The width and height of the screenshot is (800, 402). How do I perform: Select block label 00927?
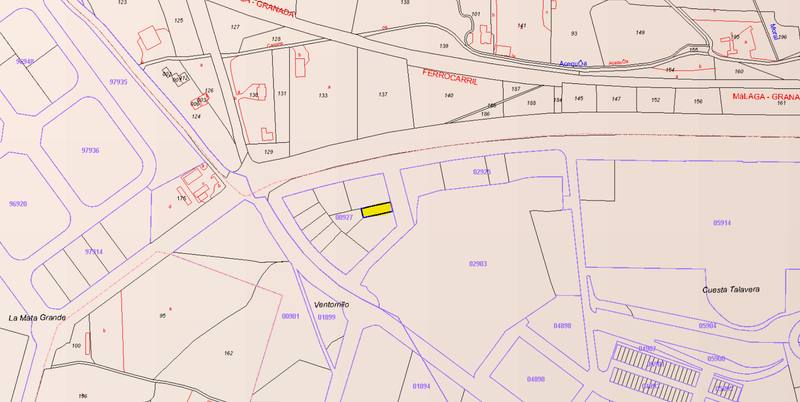pos(344,217)
